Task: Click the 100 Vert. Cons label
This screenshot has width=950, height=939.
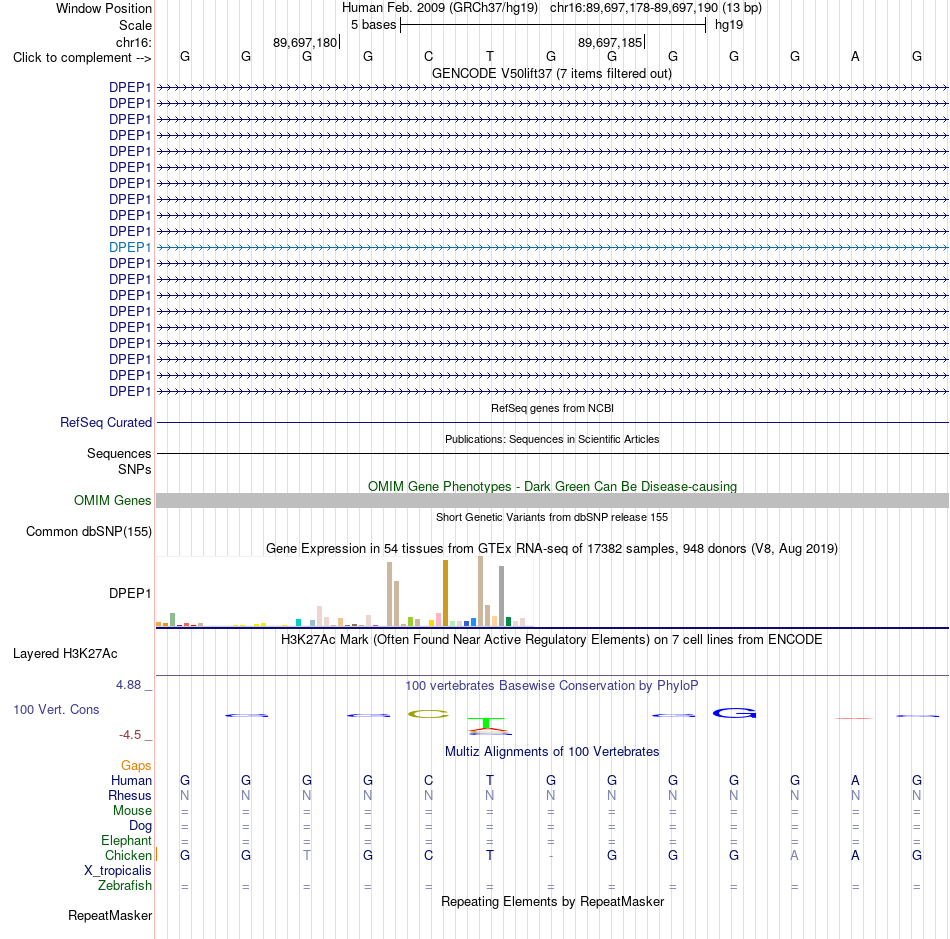Action: tap(56, 709)
